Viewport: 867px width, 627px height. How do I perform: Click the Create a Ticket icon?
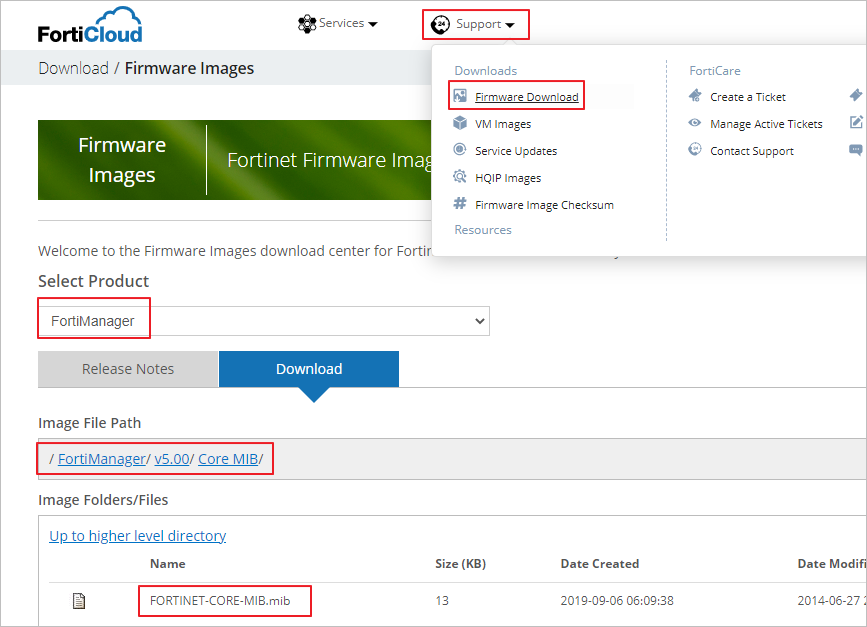tap(695, 96)
